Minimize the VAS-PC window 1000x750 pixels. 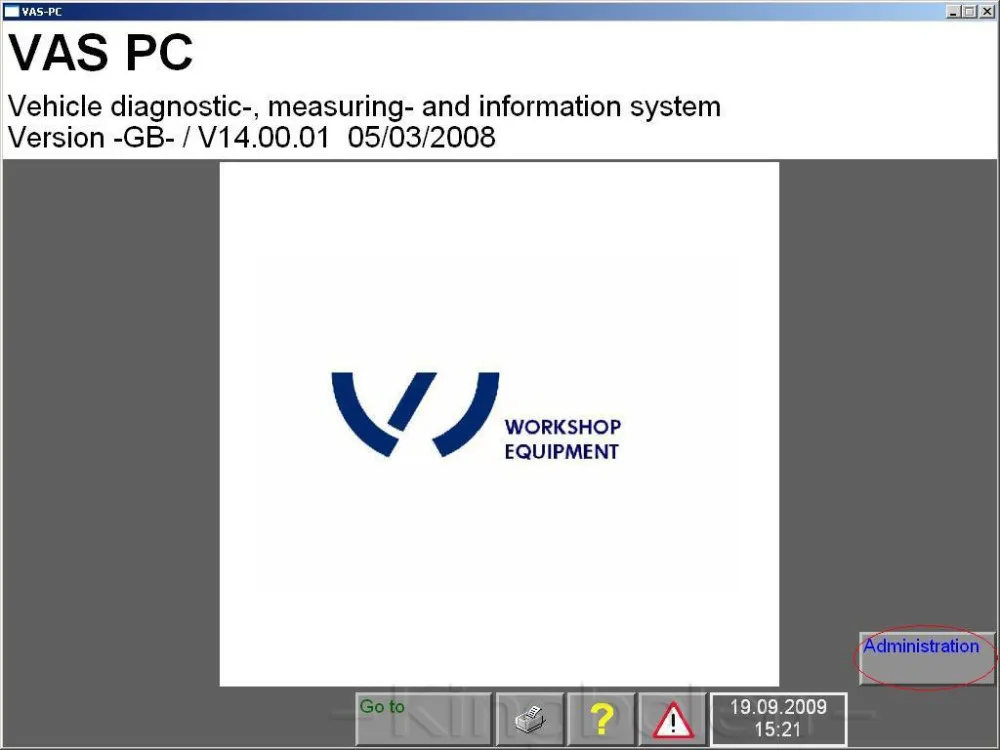point(953,11)
